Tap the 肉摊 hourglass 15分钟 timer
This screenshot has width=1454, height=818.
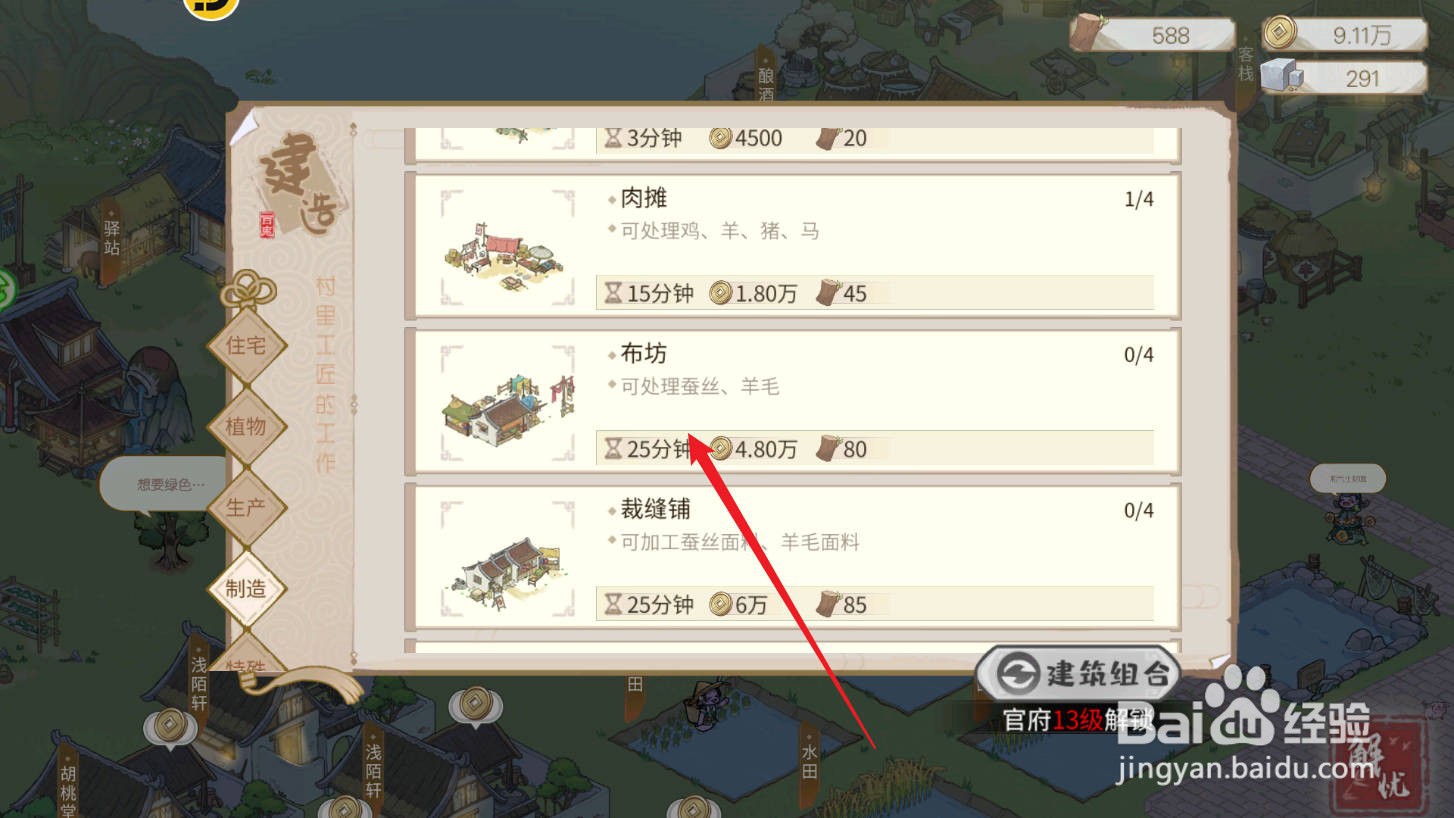click(x=648, y=293)
